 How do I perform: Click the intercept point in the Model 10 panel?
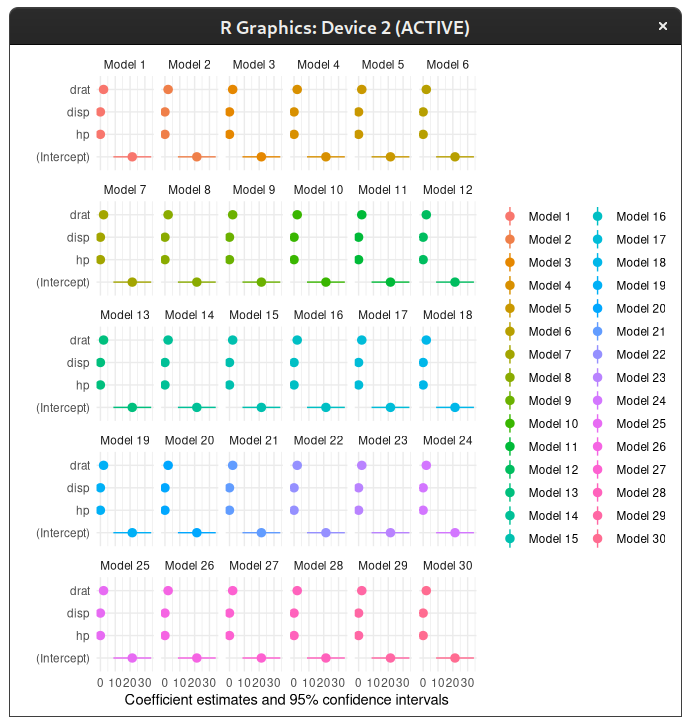click(326, 282)
